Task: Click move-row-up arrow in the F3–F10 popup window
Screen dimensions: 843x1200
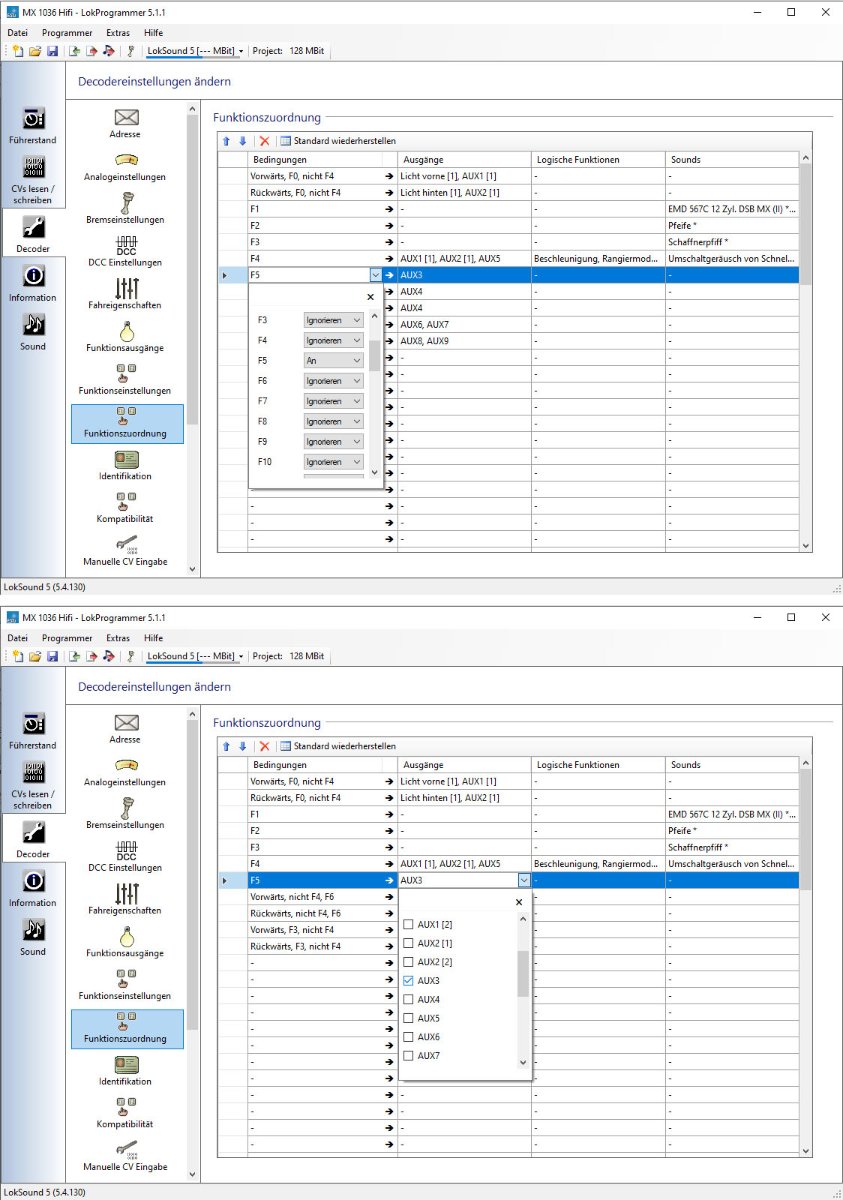Action: (x=227, y=141)
